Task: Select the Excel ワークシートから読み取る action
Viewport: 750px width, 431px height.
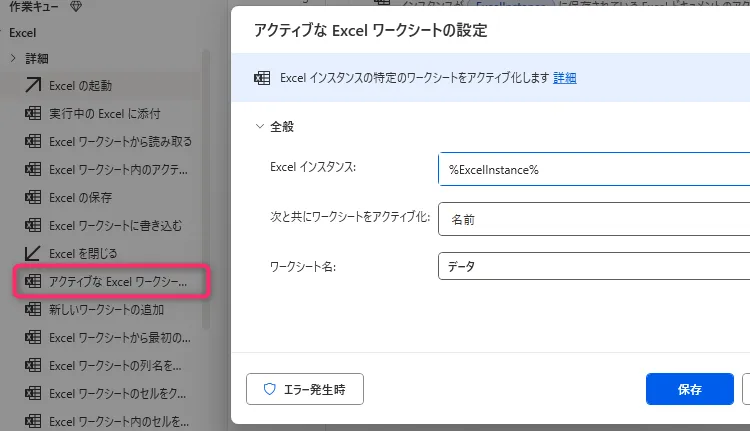Action: pos(120,141)
